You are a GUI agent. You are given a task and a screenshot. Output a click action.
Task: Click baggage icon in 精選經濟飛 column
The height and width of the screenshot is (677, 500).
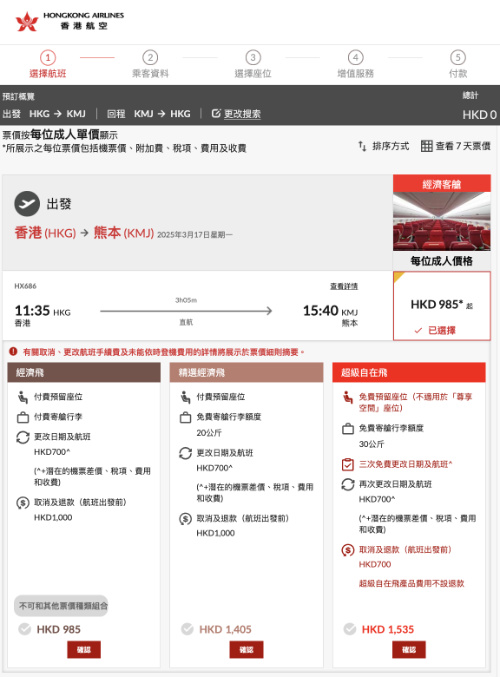[185, 417]
